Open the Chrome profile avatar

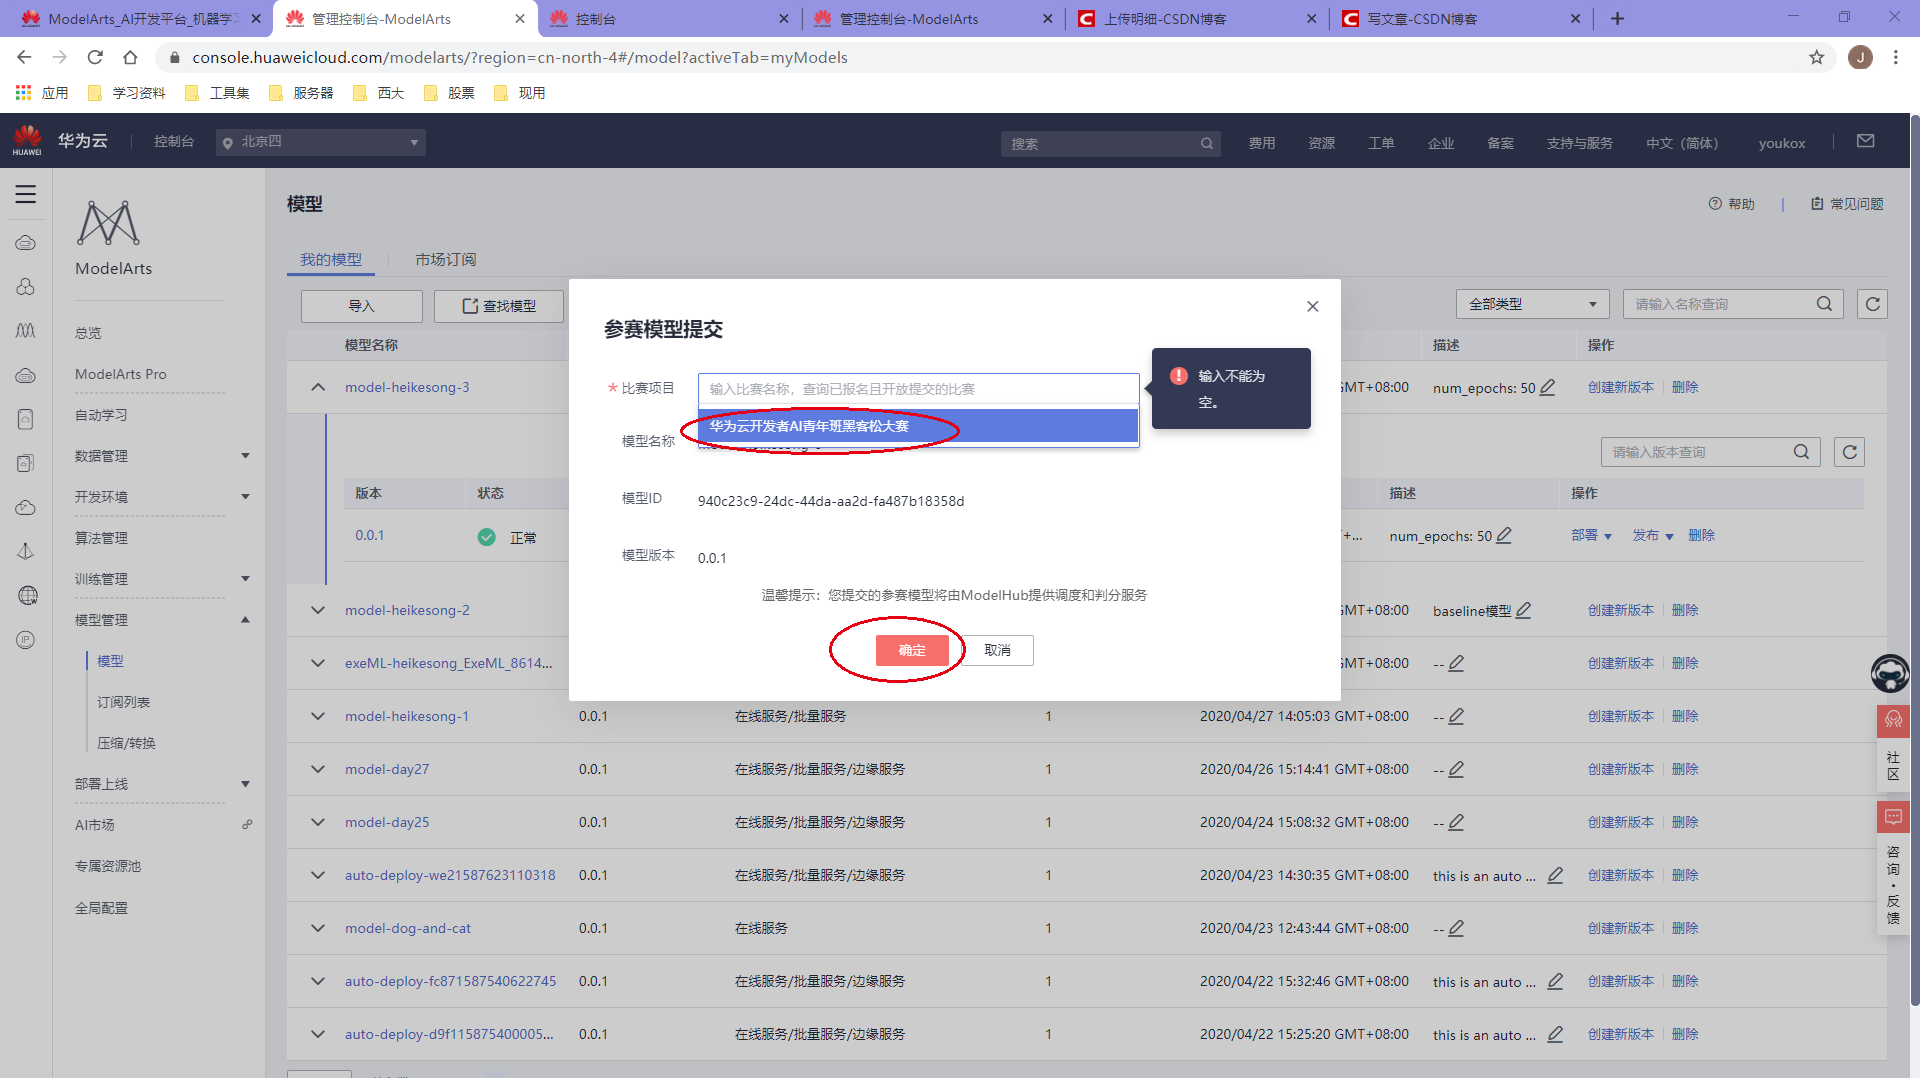[x=1860, y=58]
